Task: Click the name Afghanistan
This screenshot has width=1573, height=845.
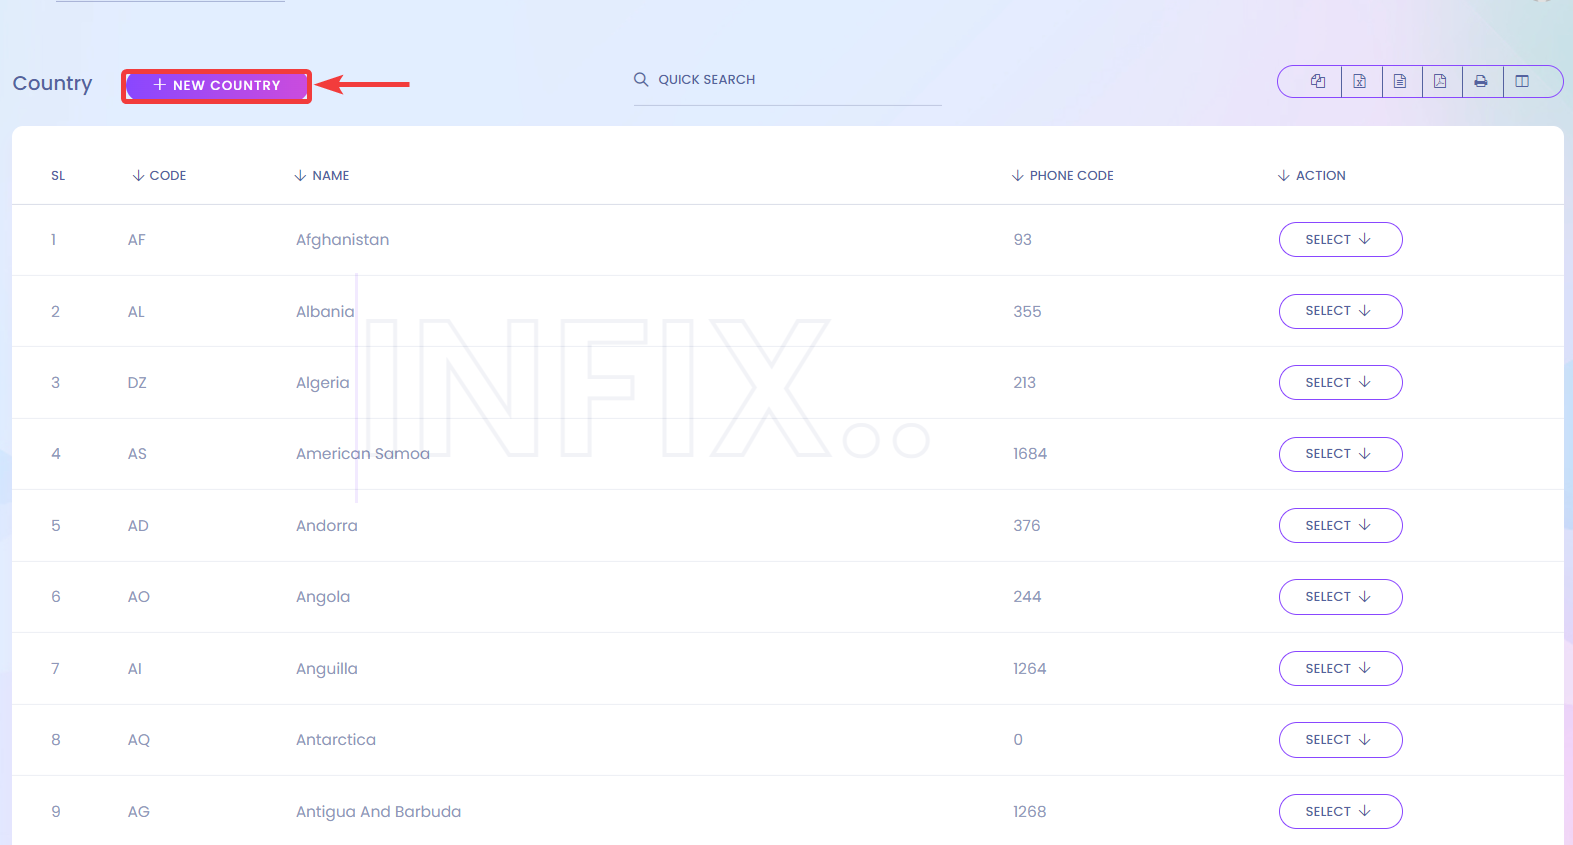Action: click(342, 240)
